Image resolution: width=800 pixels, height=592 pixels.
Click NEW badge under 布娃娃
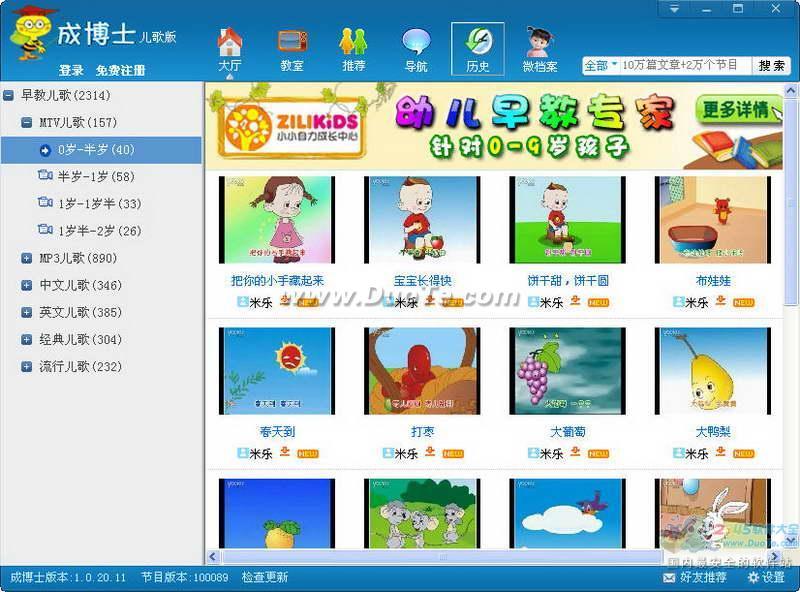[x=743, y=303]
